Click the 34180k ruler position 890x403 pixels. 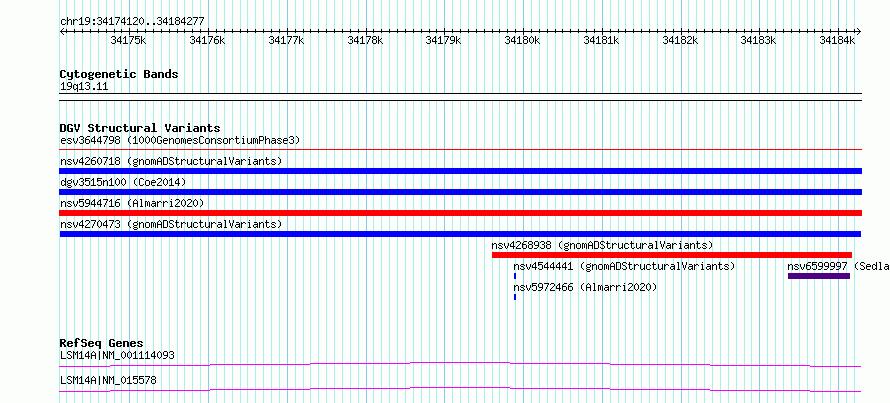coord(523,40)
